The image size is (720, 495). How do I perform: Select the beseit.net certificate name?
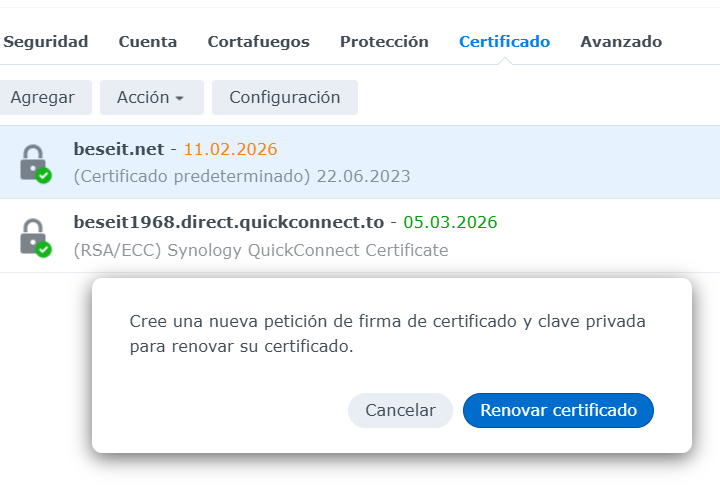(x=118, y=149)
